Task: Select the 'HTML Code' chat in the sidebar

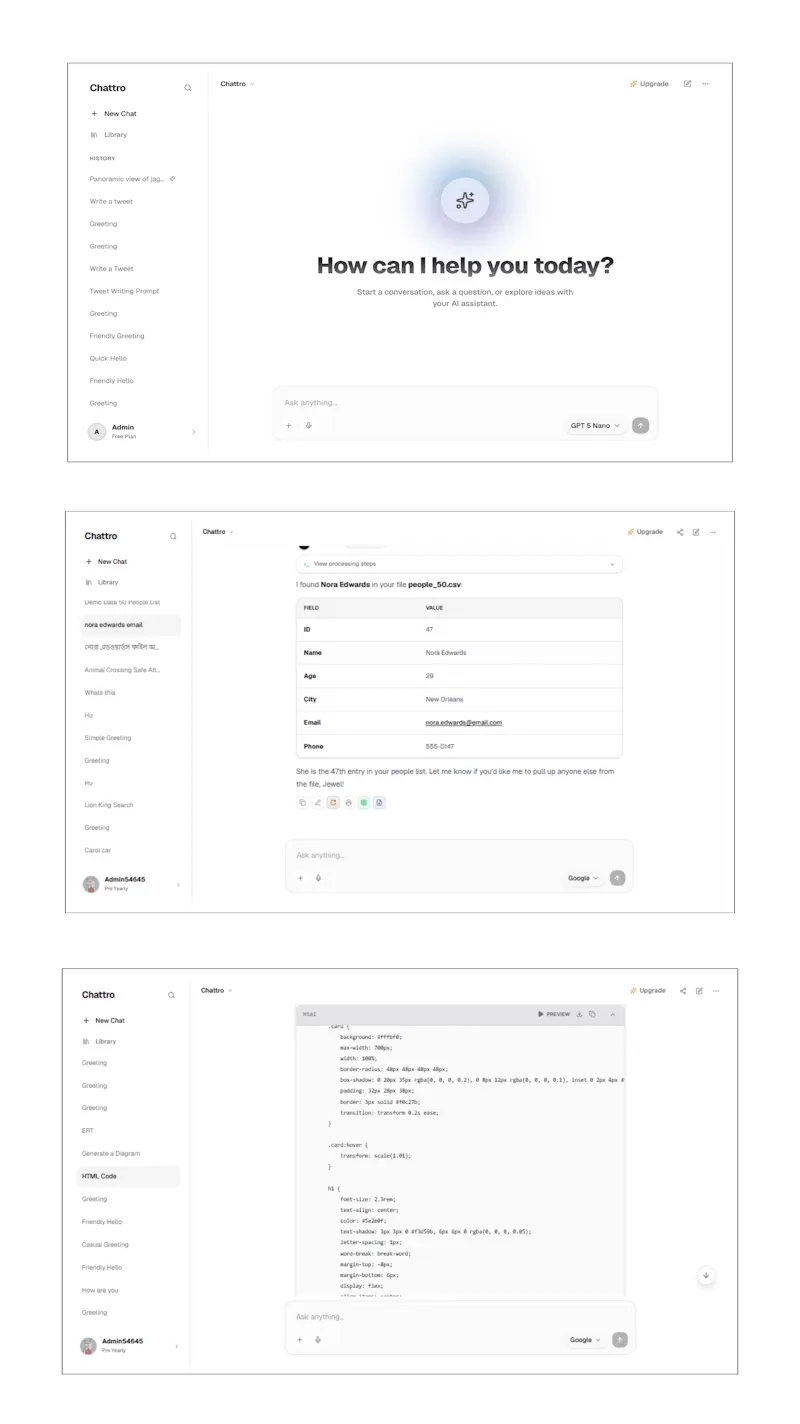Action: (129, 1176)
